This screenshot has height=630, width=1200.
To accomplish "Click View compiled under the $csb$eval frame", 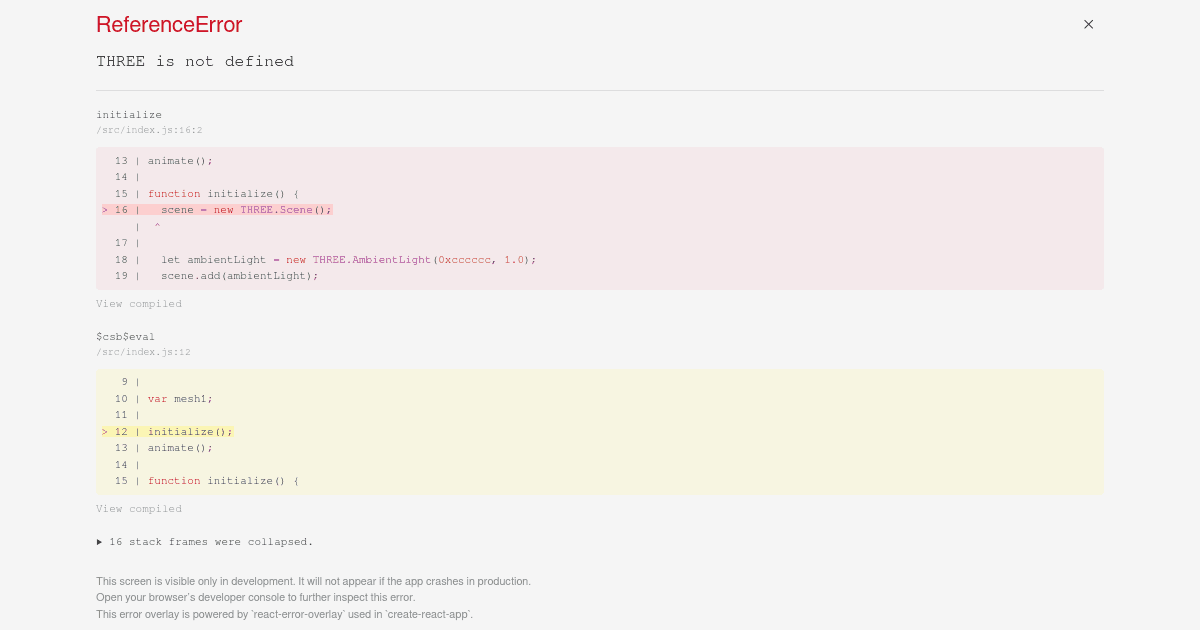I will 139,508.
